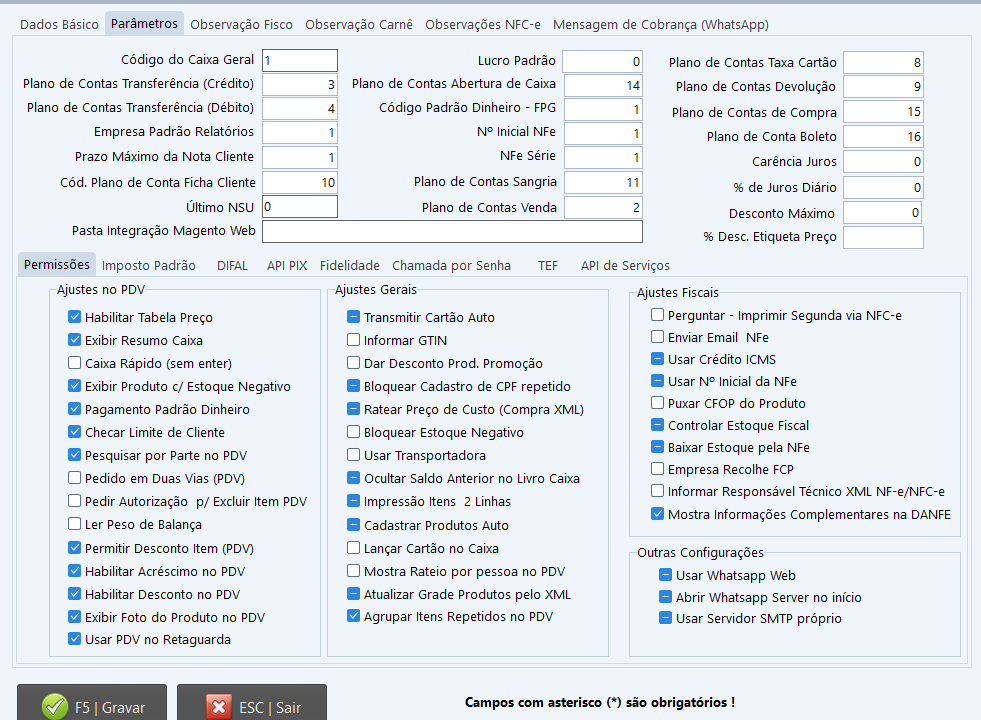
Task: Uncheck Pagamento Padrão Dinheiro
Action: coord(74,408)
